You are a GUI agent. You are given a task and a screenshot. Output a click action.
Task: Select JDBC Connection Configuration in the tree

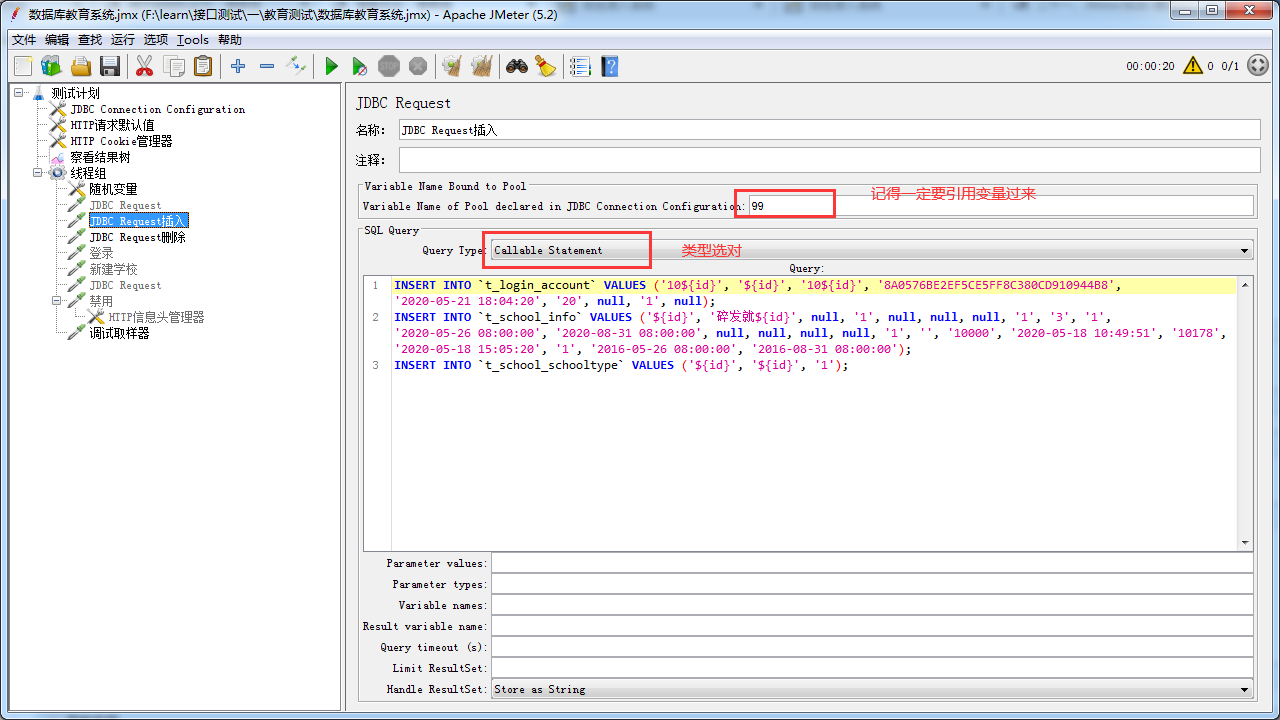pos(157,109)
